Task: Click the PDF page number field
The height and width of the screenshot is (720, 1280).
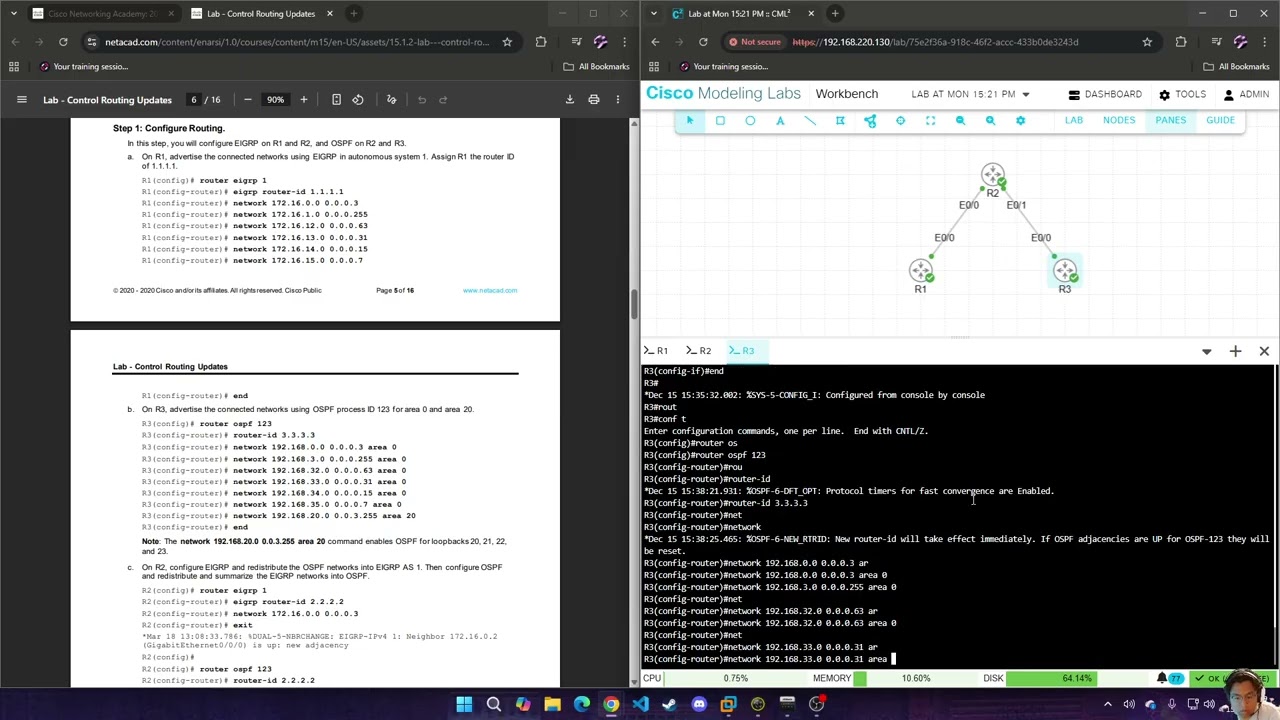Action: coord(194,99)
